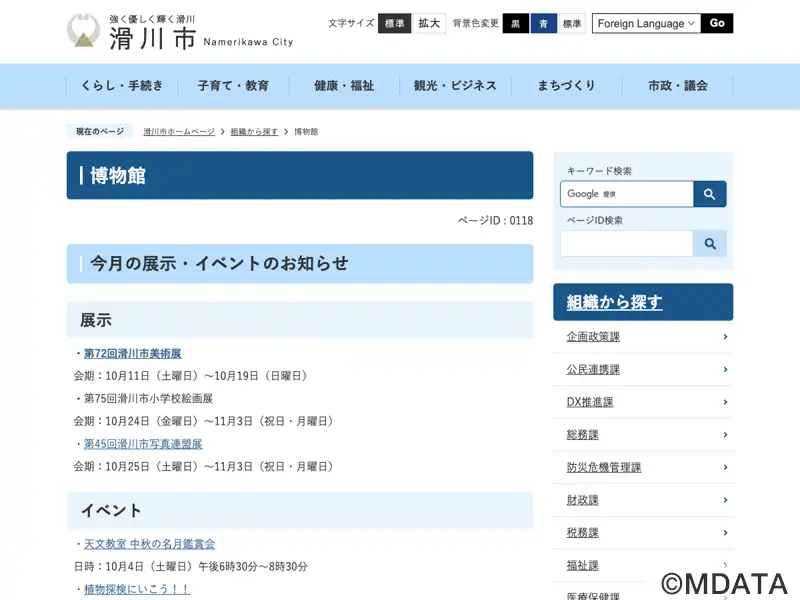Click the page ID search magnifier button

tap(710, 243)
